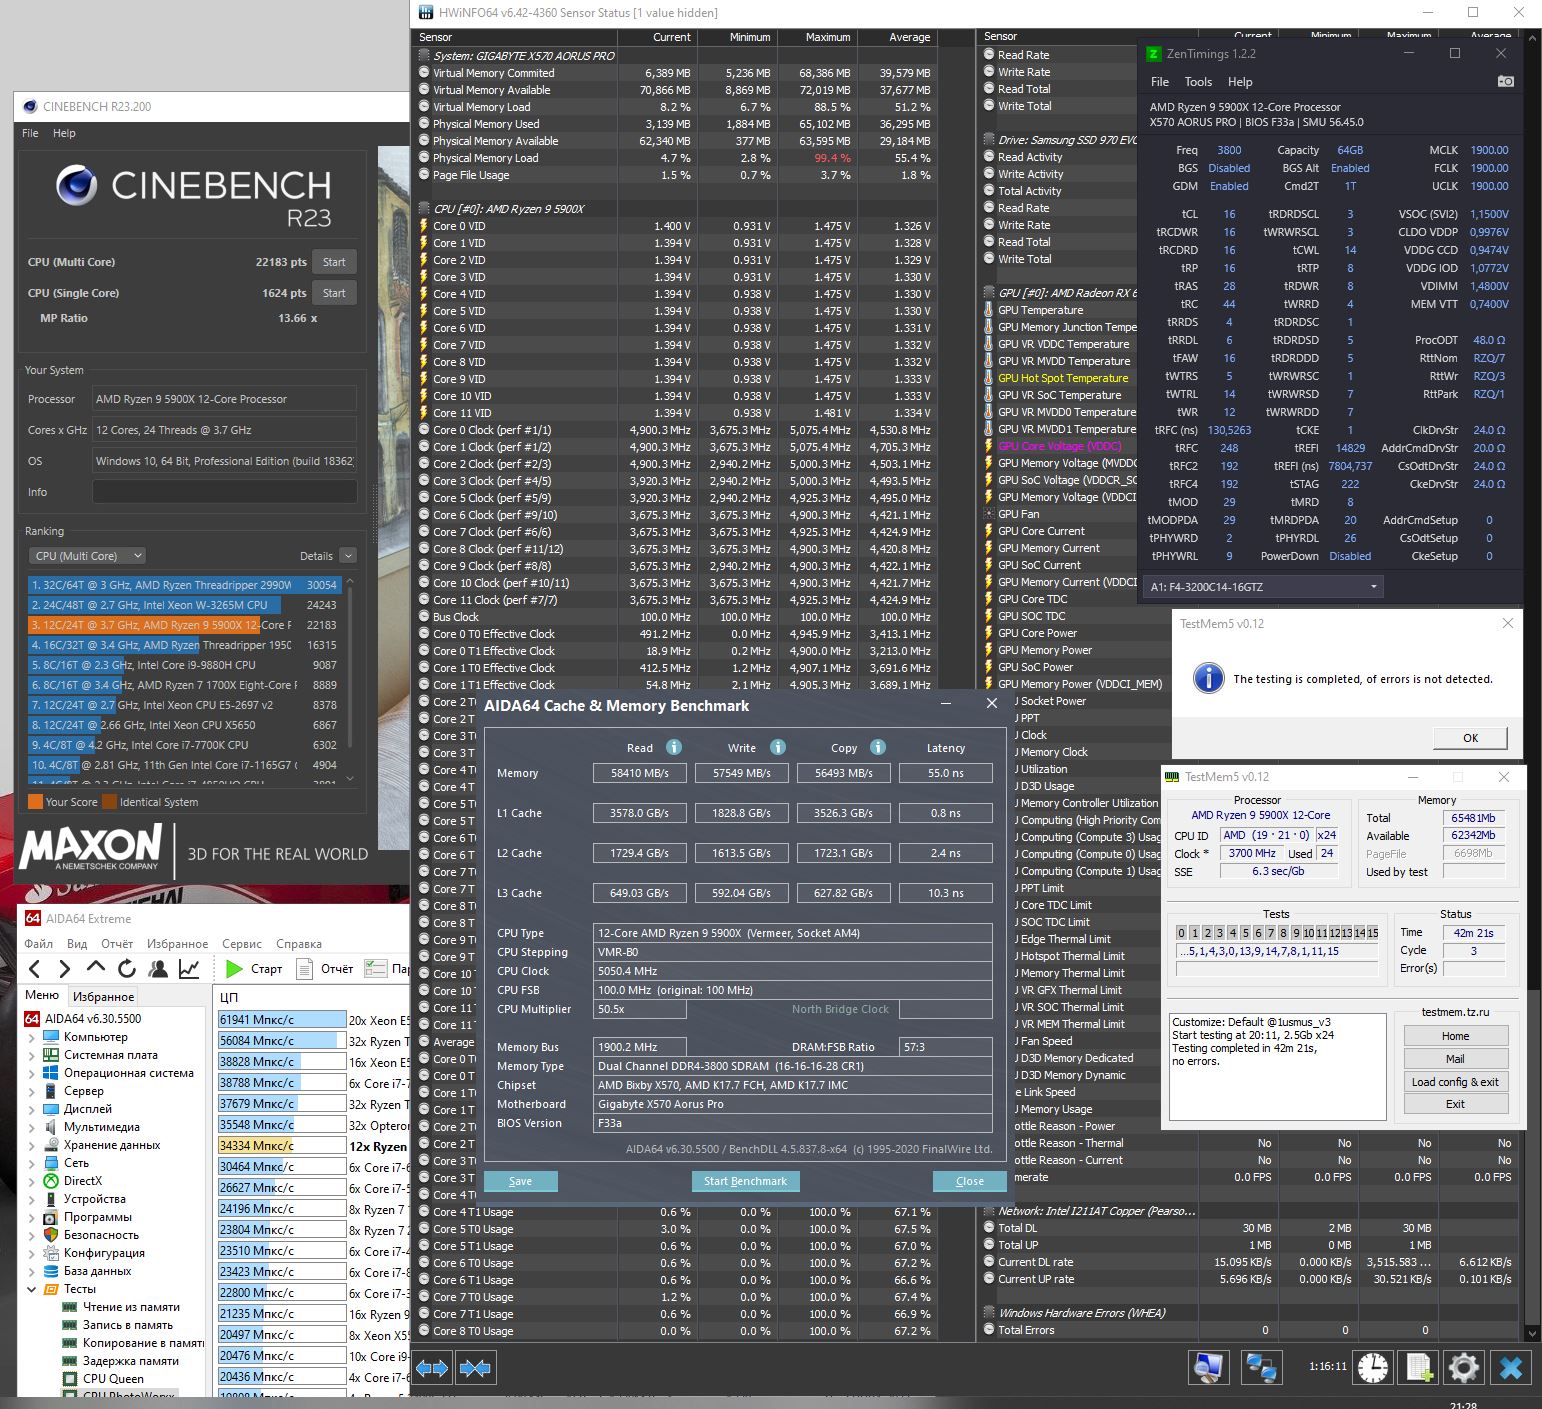Open ZenTimings Help menu
1542x1409 pixels.
click(1240, 82)
